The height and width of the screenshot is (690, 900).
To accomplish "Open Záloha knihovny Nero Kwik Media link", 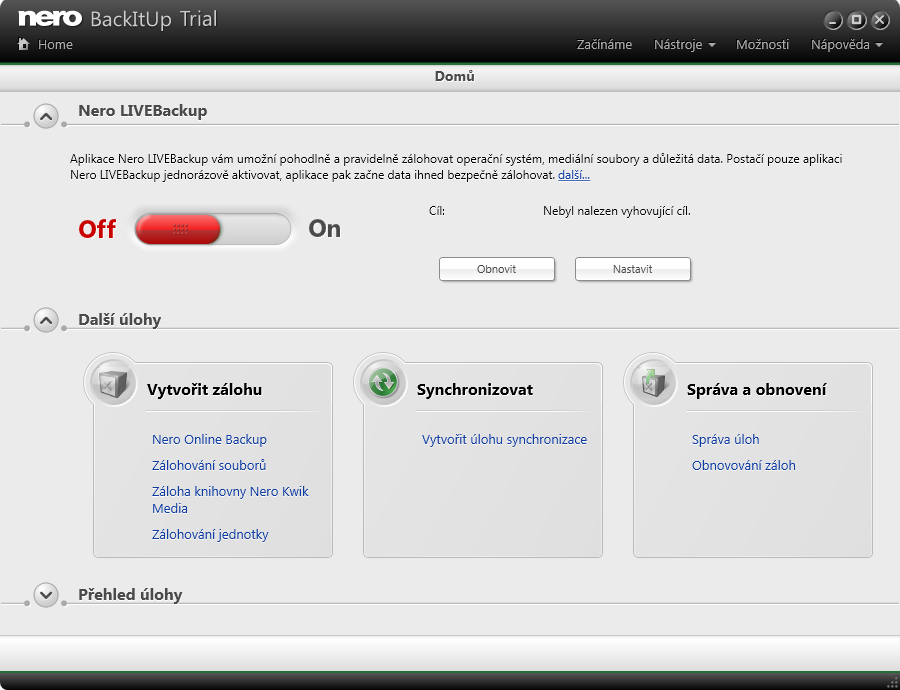I will (x=230, y=499).
